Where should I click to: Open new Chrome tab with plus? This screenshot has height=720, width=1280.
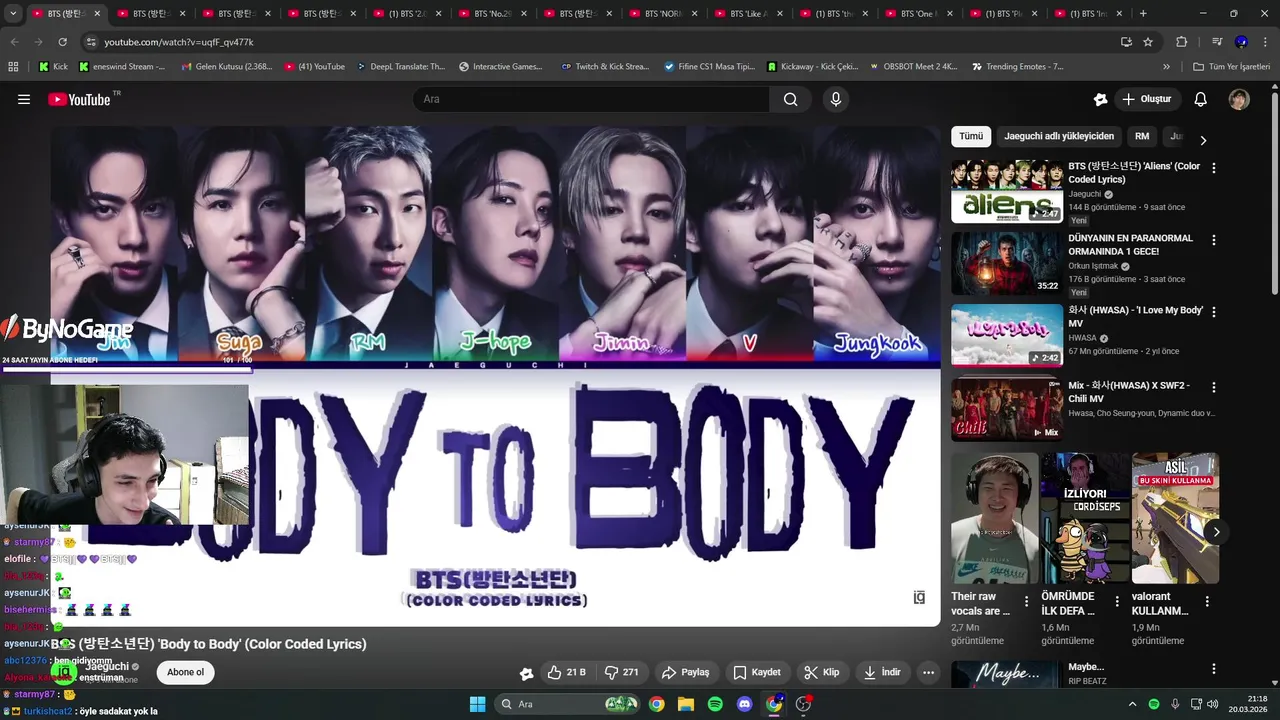(1143, 14)
